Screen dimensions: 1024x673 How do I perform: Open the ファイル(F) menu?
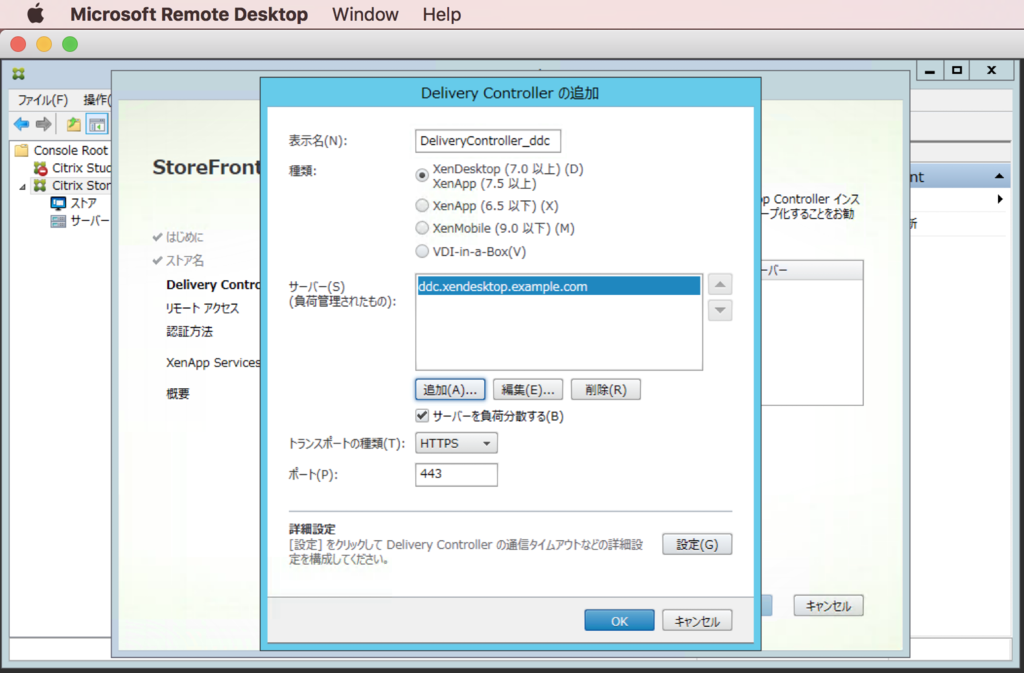(x=42, y=100)
